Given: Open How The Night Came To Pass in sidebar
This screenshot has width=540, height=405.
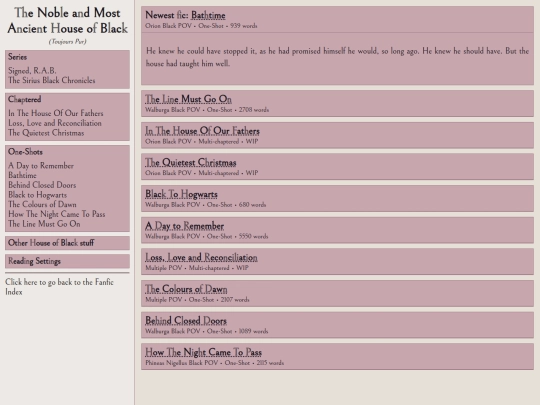Looking at the screenshot, I should (x=57, y=214).
